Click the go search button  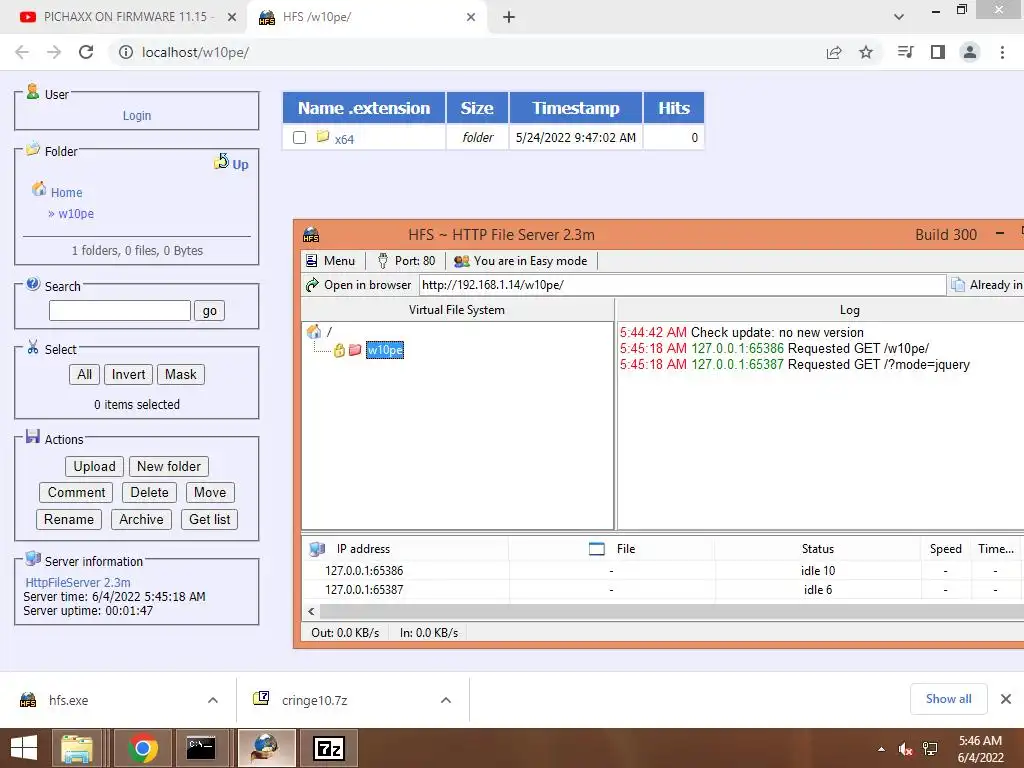point(209,311)
